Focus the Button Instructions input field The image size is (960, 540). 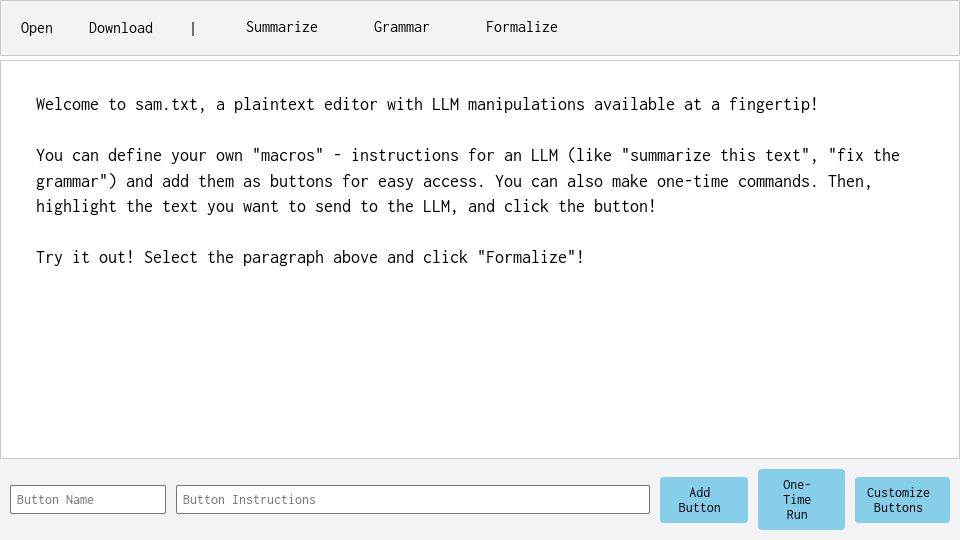point(413,500)
